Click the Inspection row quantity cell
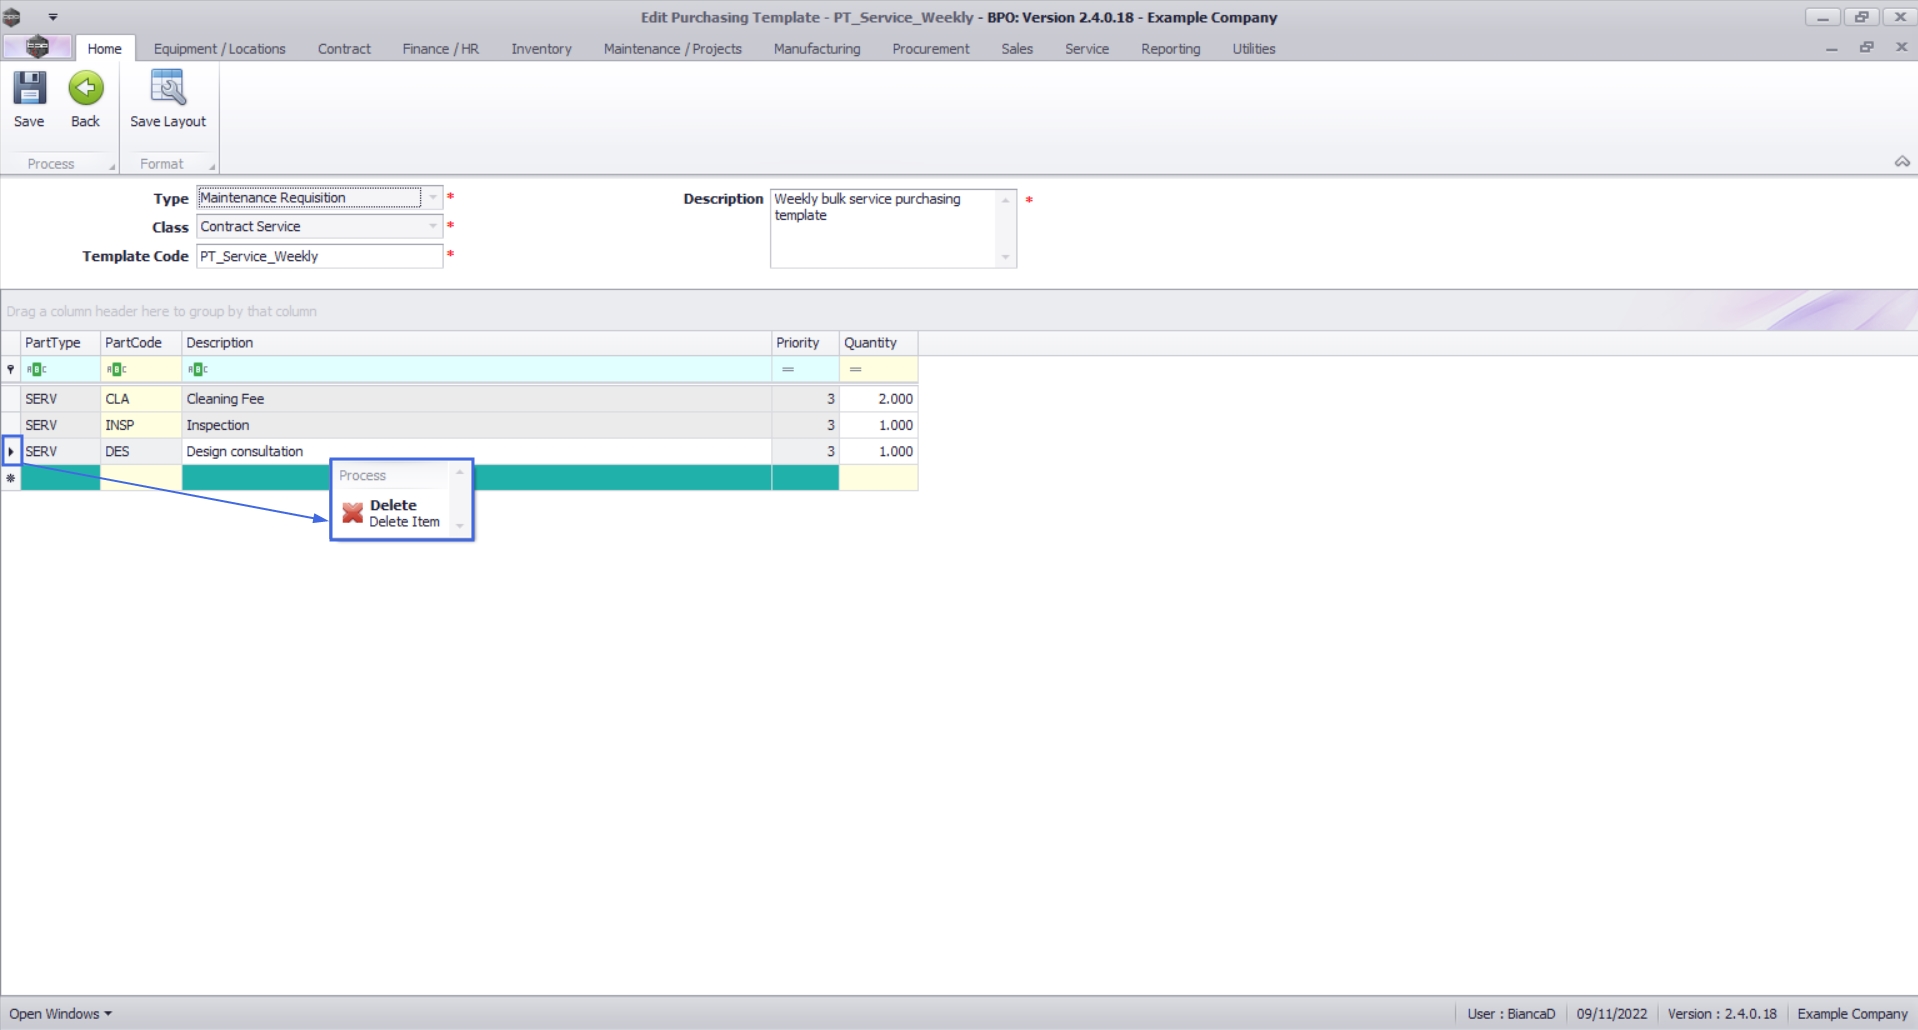The height and width of the screenshot is (1030, 1918). [878, 425]
